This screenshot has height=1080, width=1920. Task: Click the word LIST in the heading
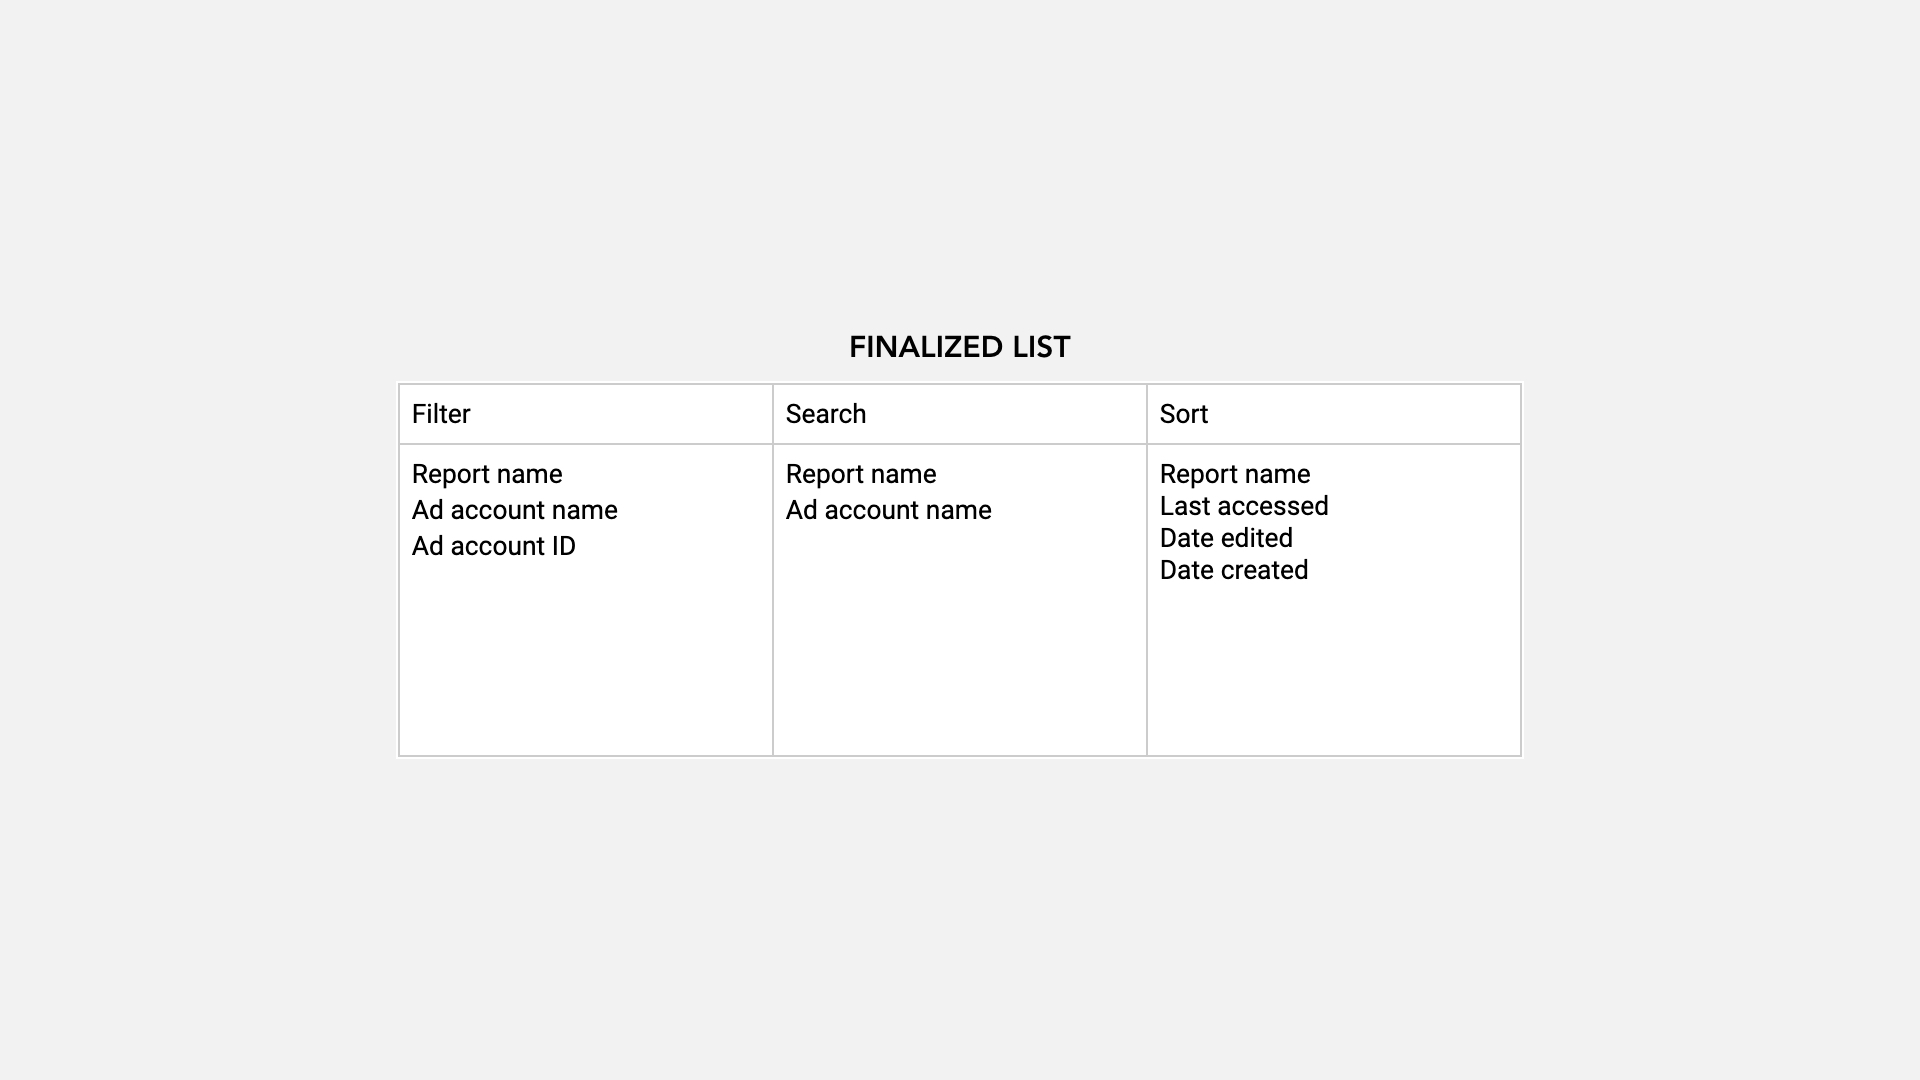click(x=1041, y=347)
